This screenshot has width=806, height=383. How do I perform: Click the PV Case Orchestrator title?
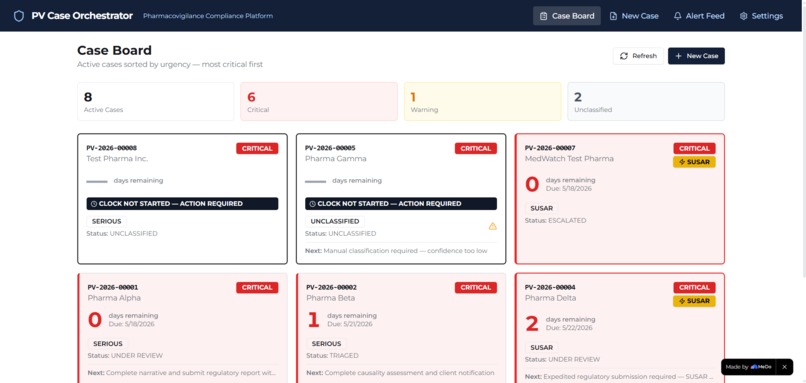click(82, 16)
